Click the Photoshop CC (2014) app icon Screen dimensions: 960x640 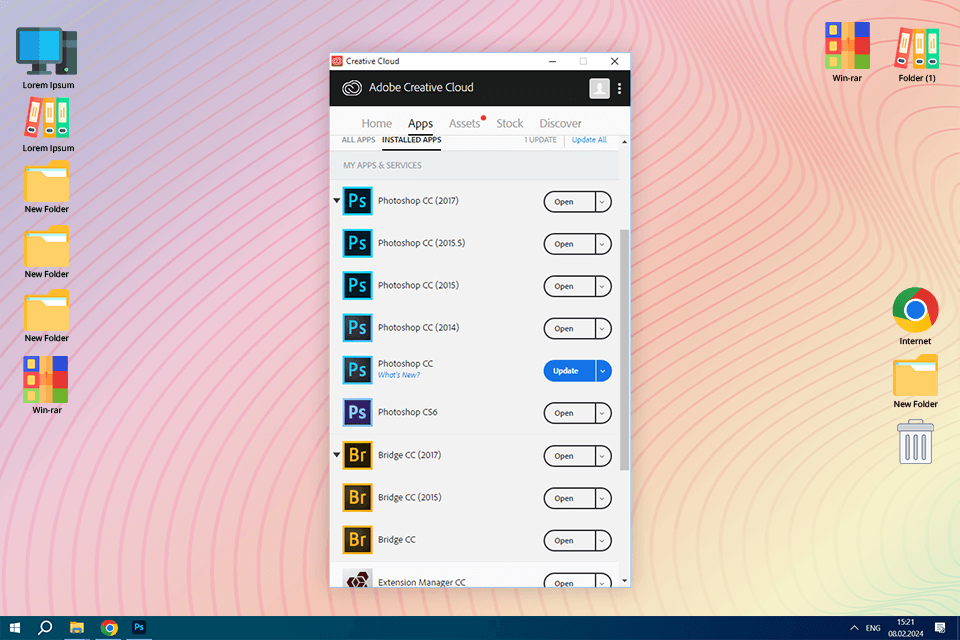pyautogui.click(x=358, y=328)
